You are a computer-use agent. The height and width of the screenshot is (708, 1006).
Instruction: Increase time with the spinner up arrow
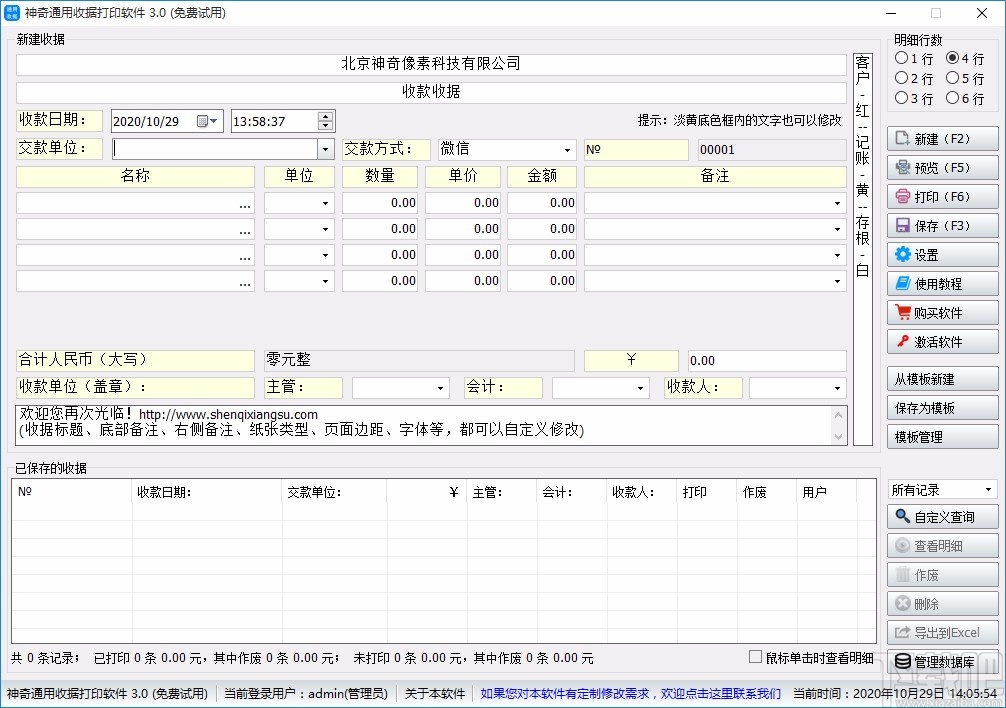pos(323,116)
